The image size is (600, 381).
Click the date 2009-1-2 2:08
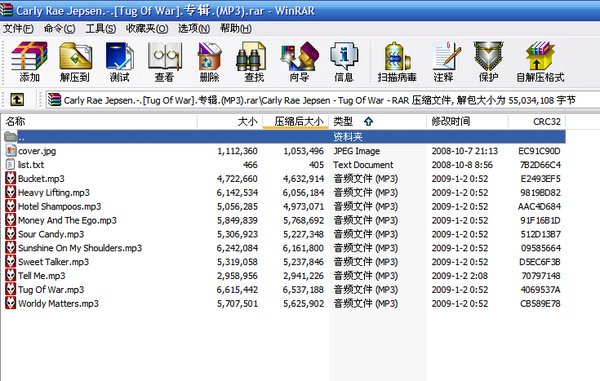460,276
